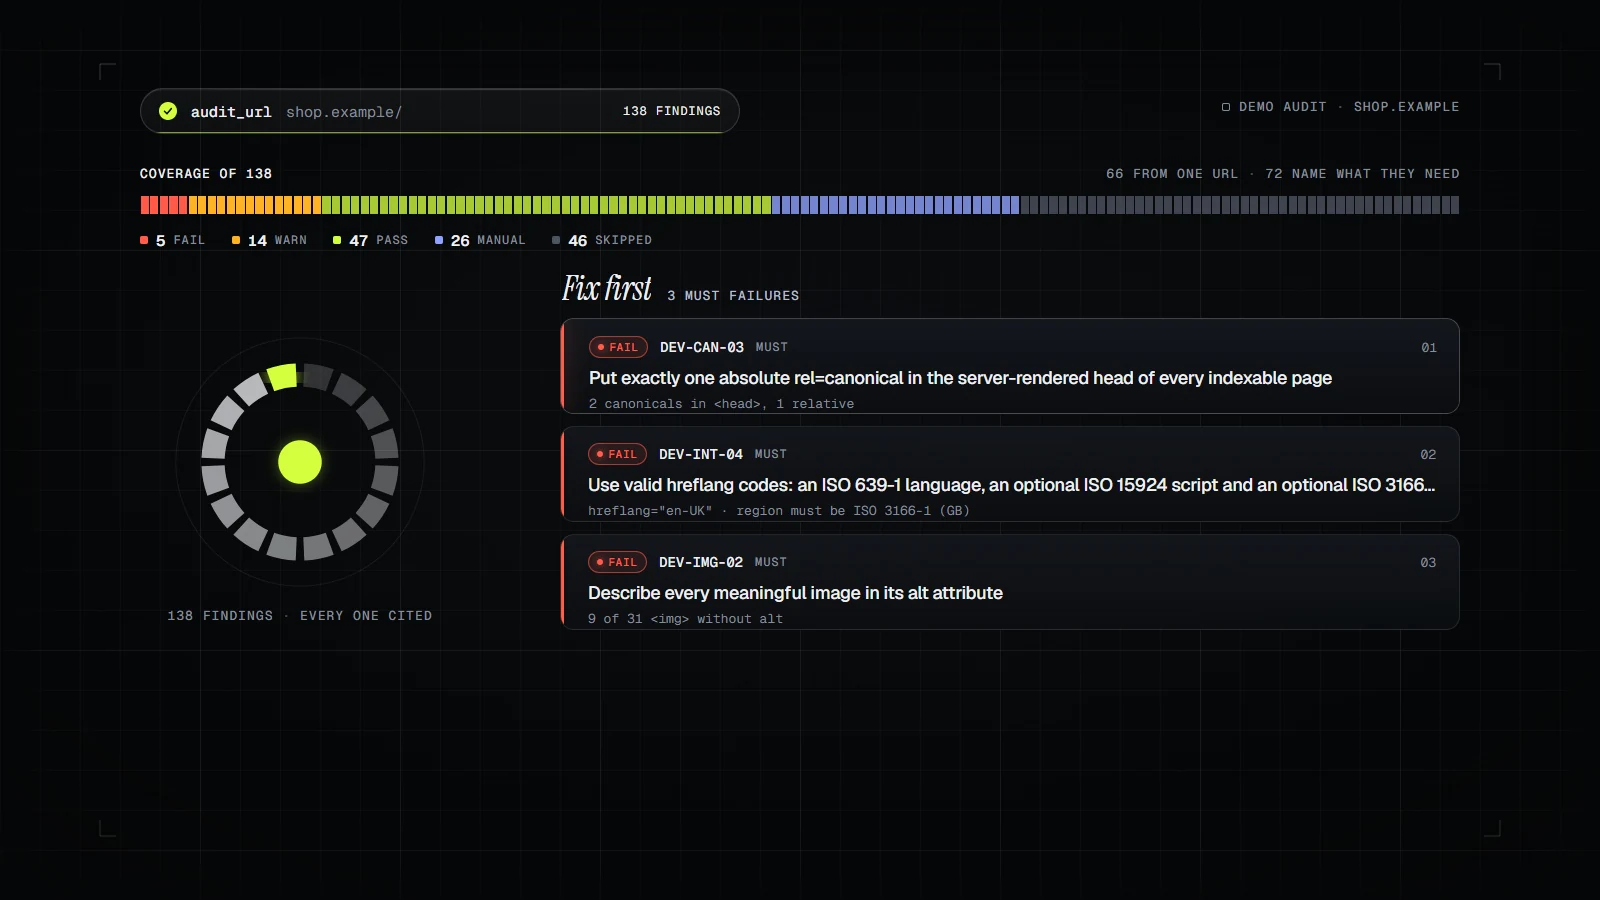Click the SHOP.EXAMPLE label at top right
Image resolution: width=1600 pixels, height=900 pixels.
[1406, 107]
